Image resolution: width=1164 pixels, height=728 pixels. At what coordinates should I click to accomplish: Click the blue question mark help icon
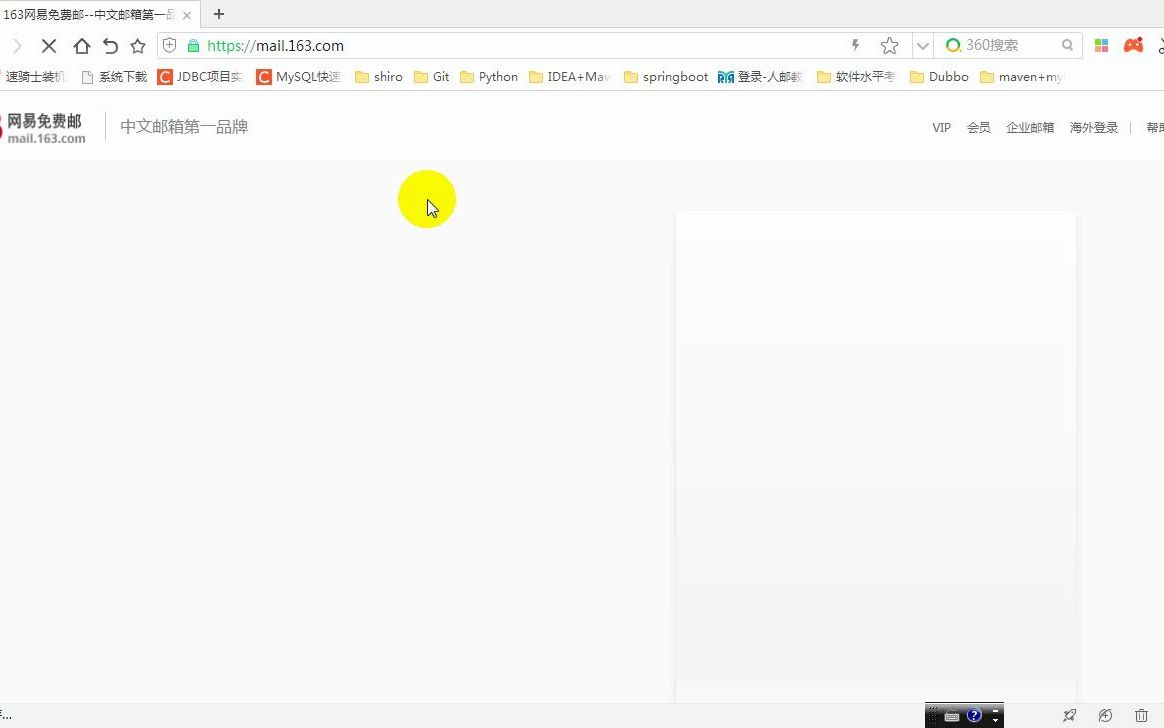pyautogui.click(x=974, y=714)
